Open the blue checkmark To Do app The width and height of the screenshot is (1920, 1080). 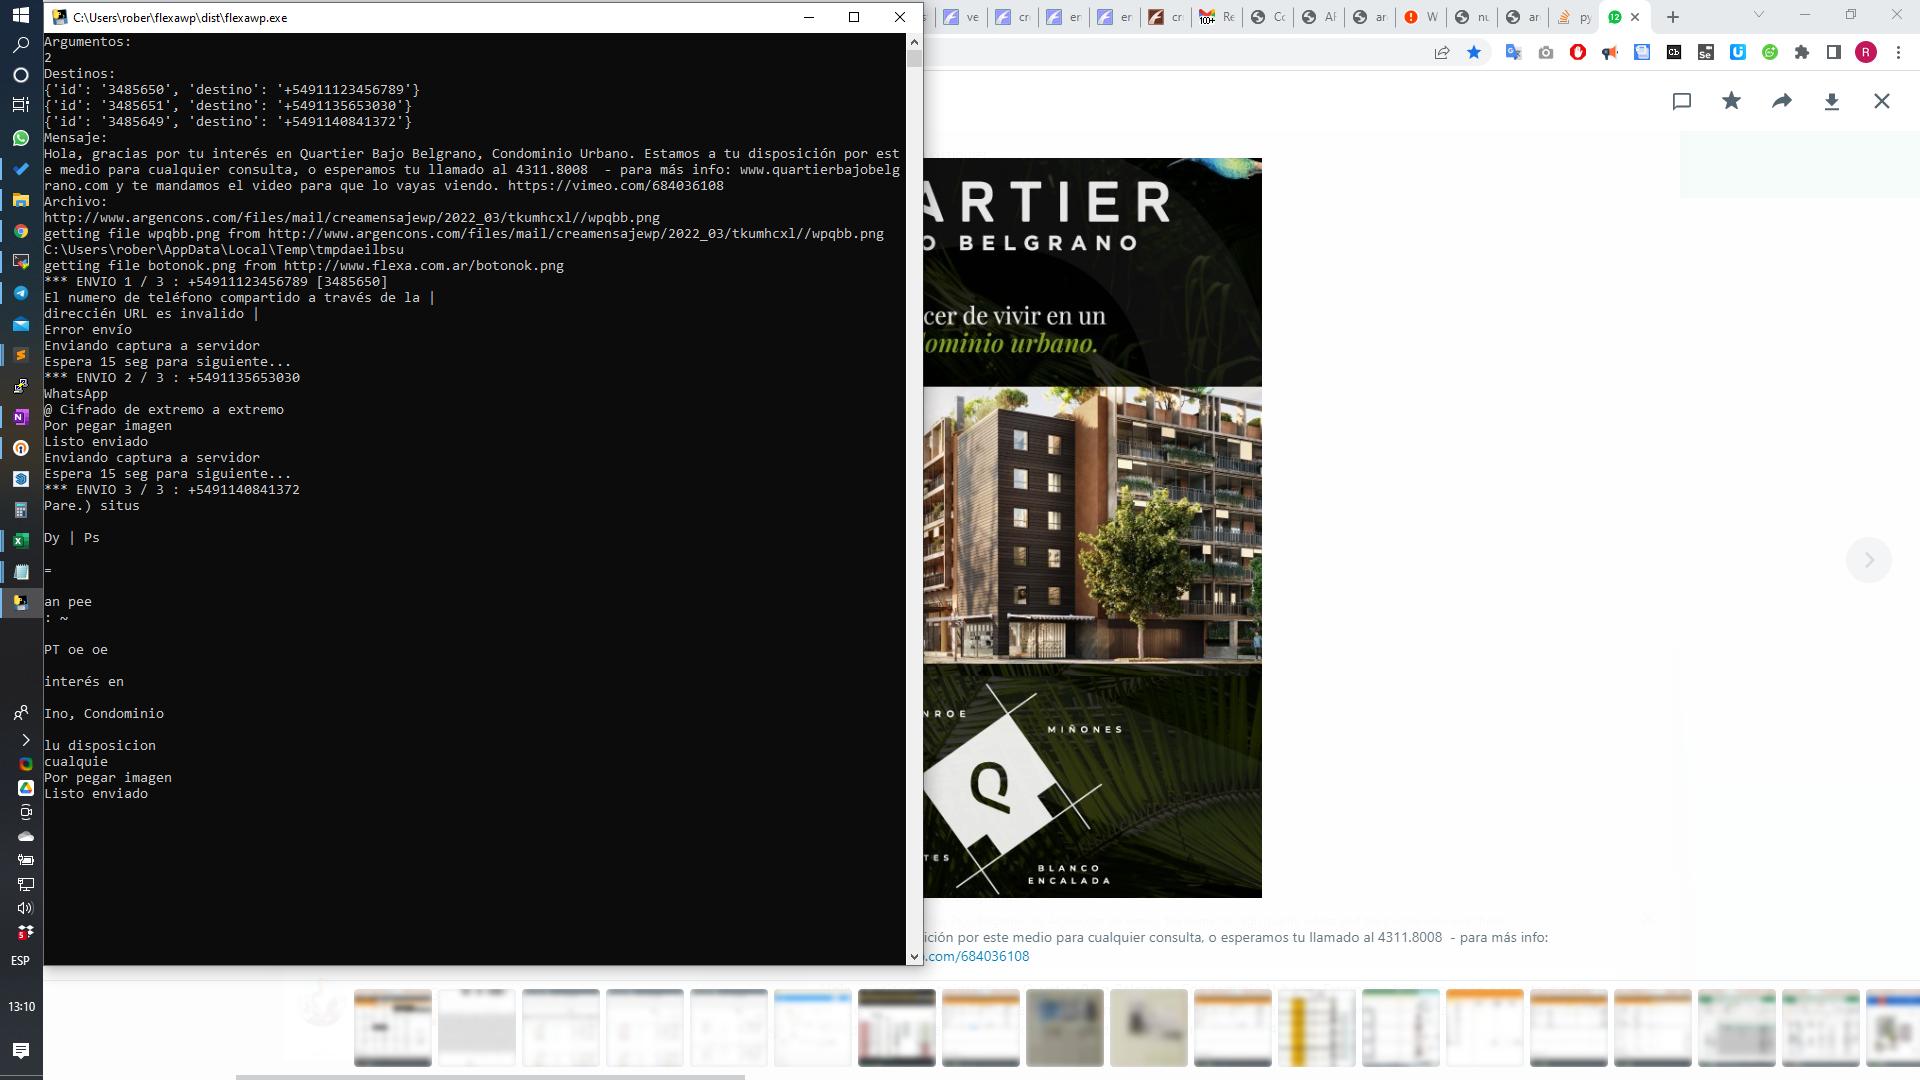[x=21, y=169]
